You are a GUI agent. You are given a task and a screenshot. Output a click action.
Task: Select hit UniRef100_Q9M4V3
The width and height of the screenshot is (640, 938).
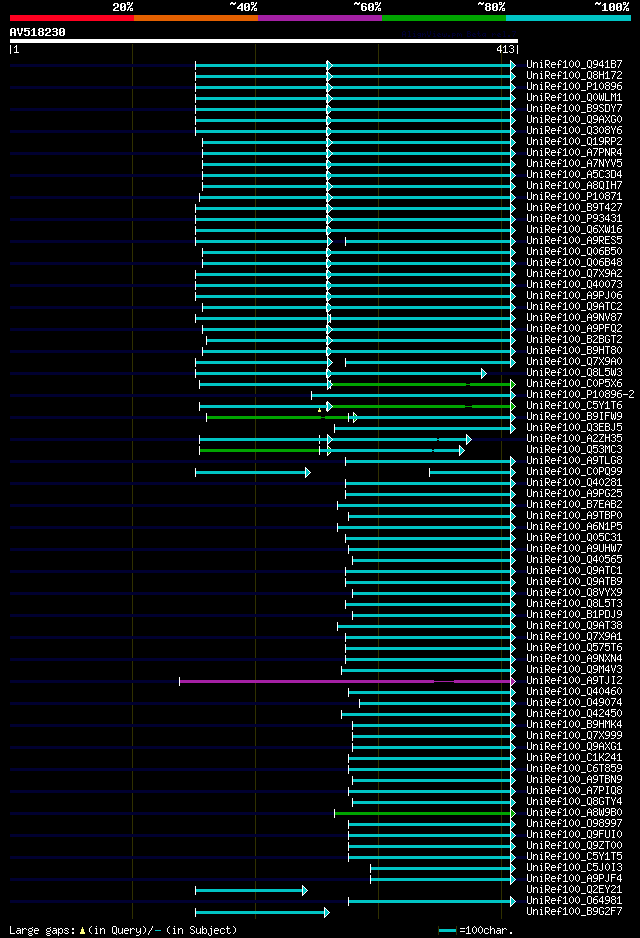574,669
